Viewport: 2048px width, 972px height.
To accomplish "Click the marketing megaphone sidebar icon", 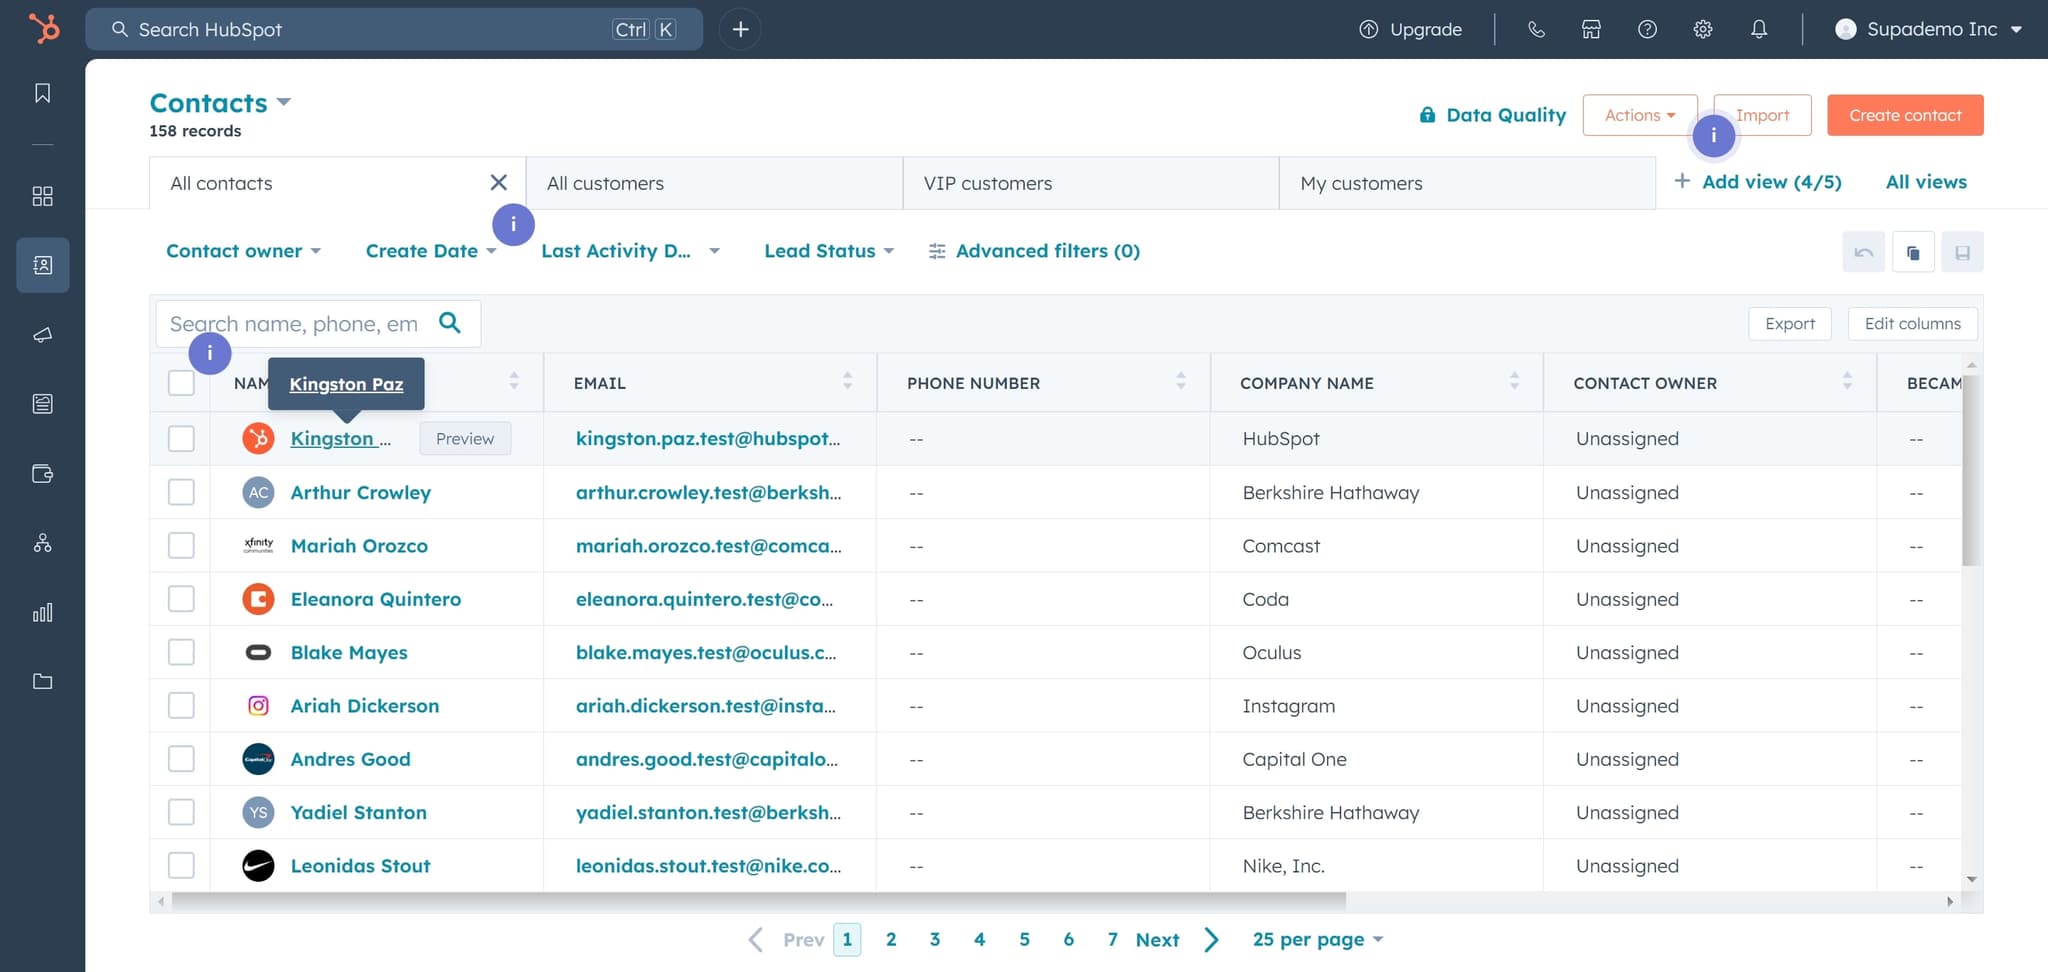I will (42, 335).
